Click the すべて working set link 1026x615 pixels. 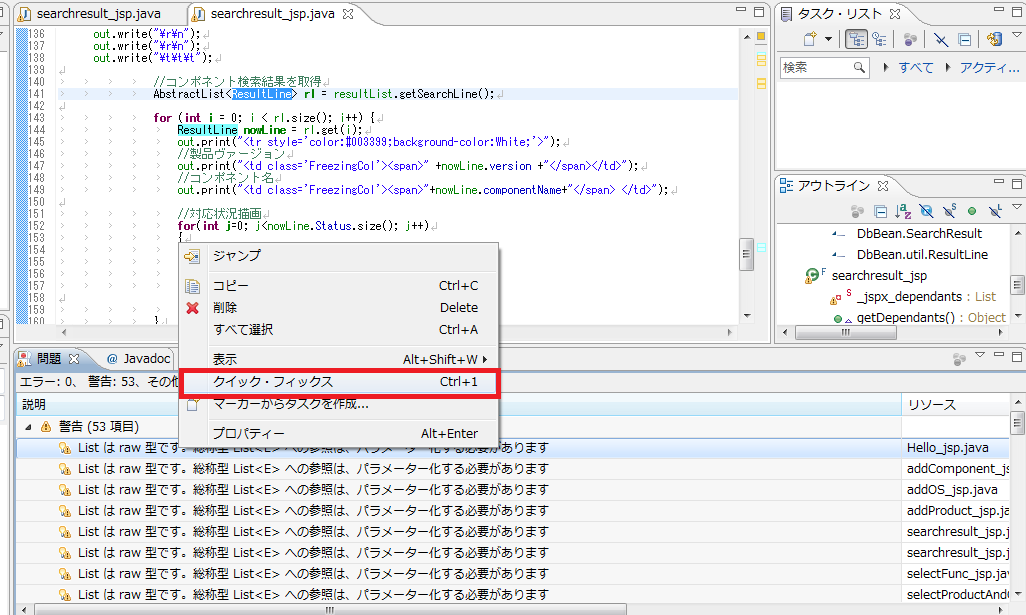click(915, 67)
